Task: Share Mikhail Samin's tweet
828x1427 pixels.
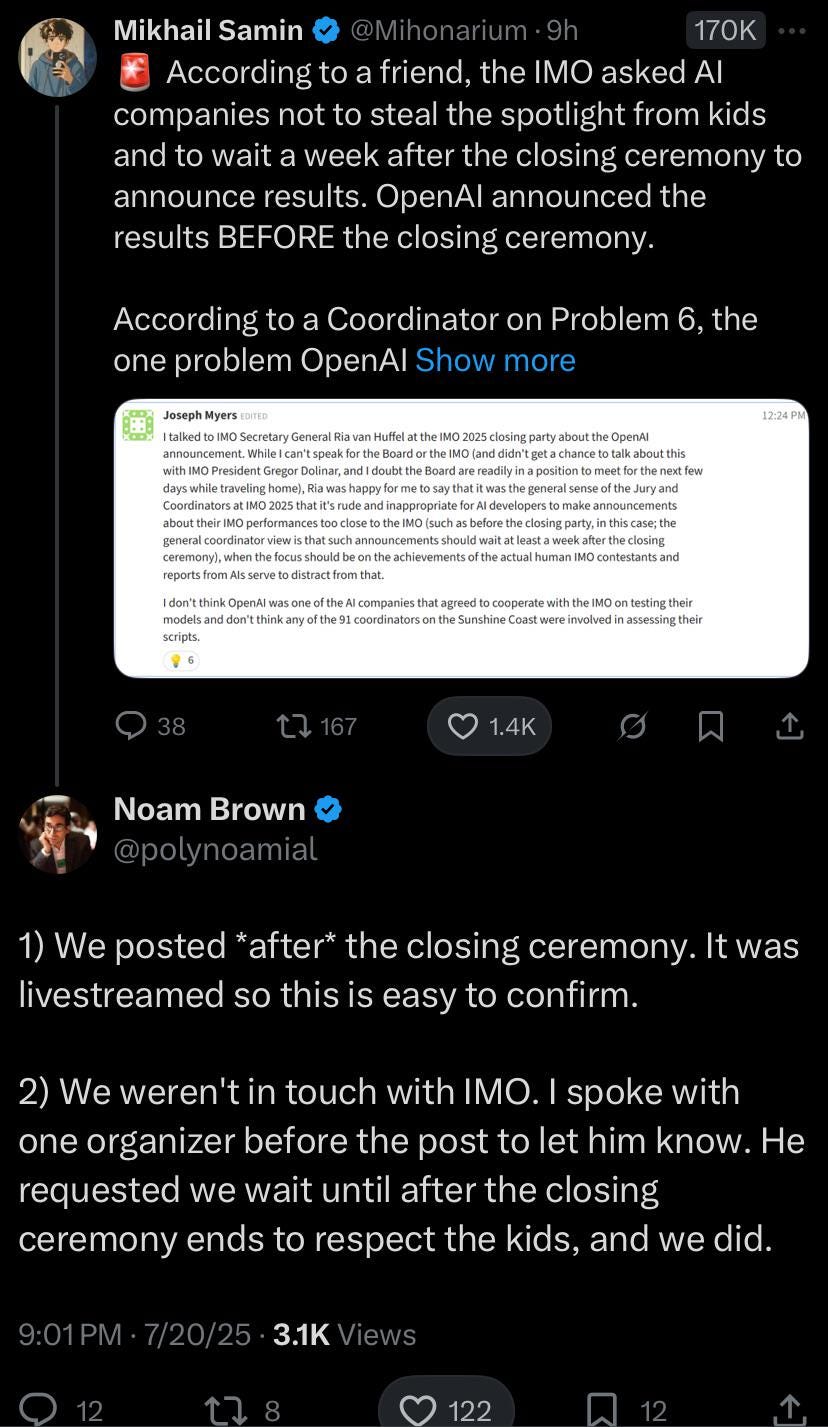Action: coord(788,726)
